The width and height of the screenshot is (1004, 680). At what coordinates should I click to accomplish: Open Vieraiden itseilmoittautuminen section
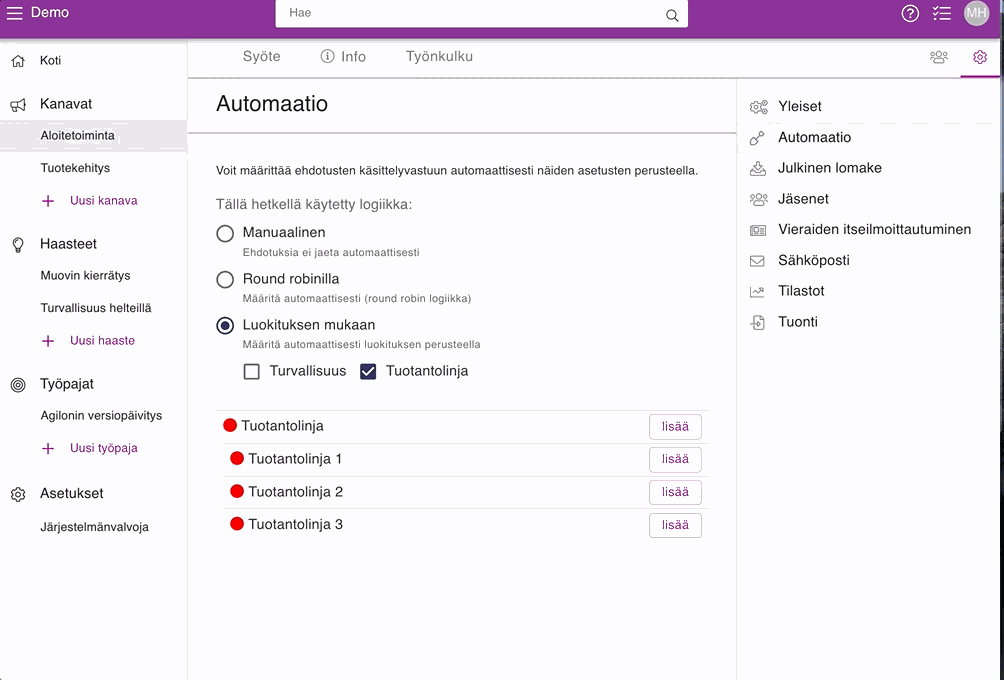click(875, 229)
